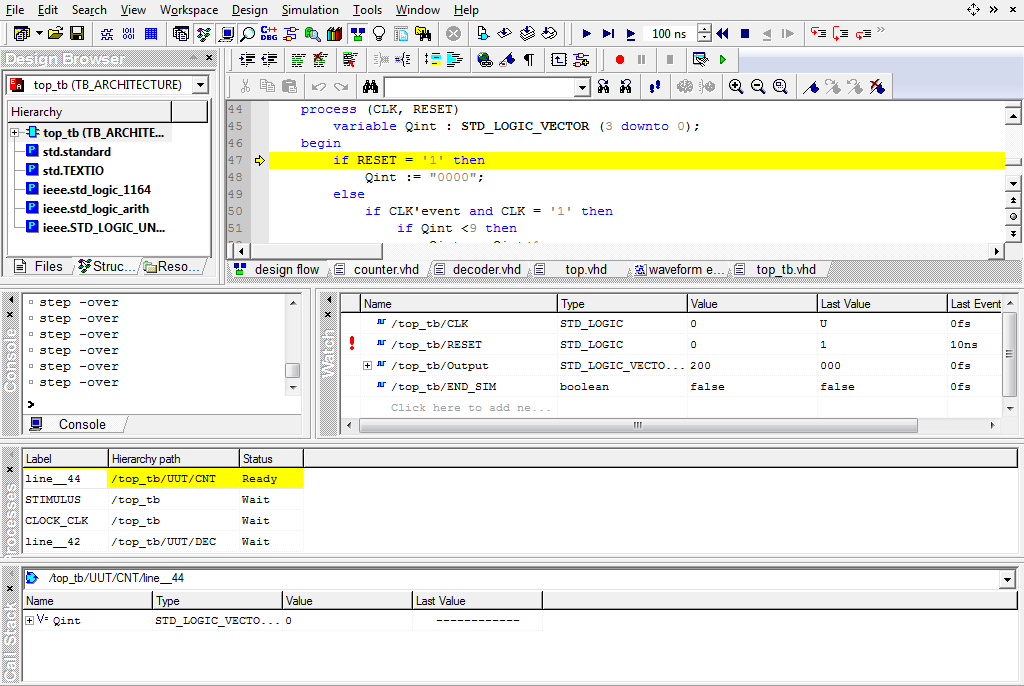Click the 100 ns time stepper up arrow

[x=704, y=29]
